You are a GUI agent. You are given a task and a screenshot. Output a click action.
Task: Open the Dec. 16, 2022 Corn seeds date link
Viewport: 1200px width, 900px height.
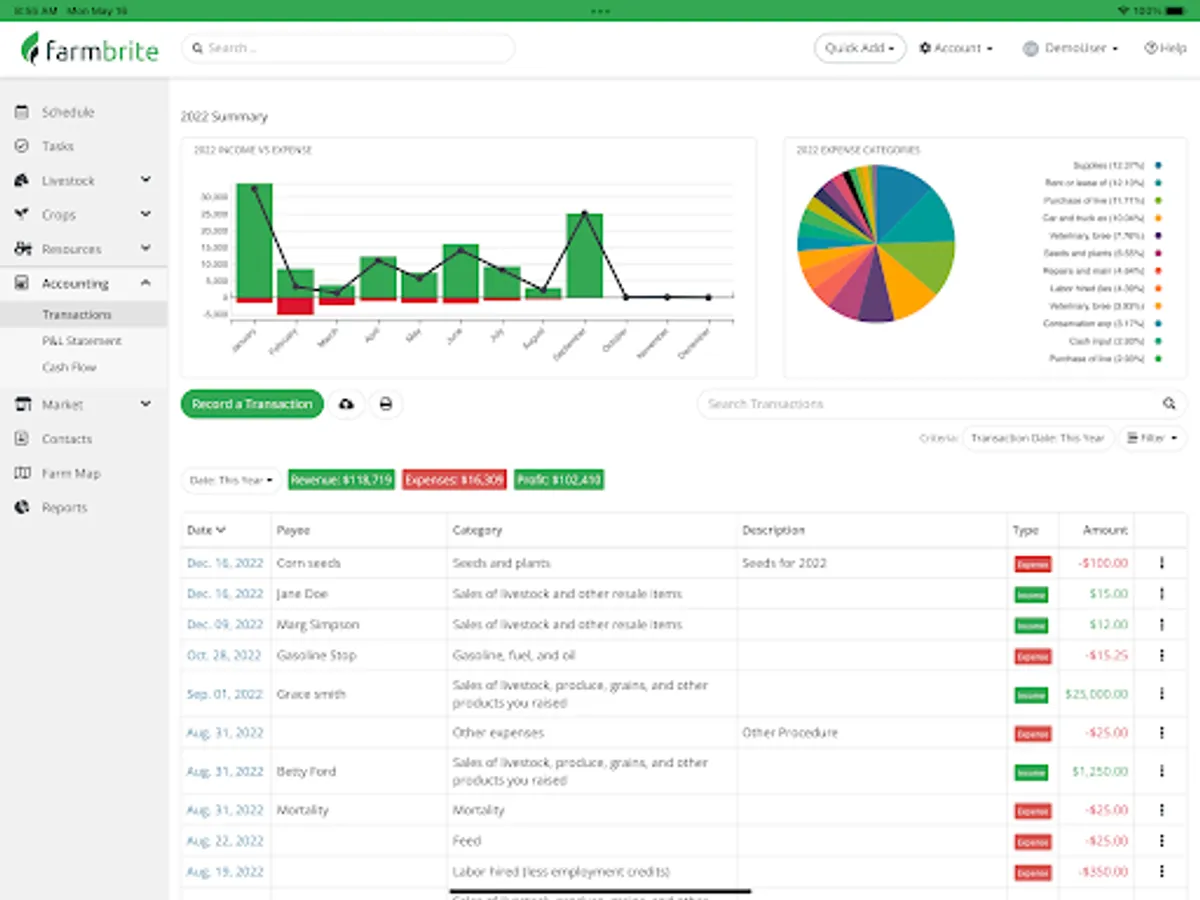click(x=225, y=563)
